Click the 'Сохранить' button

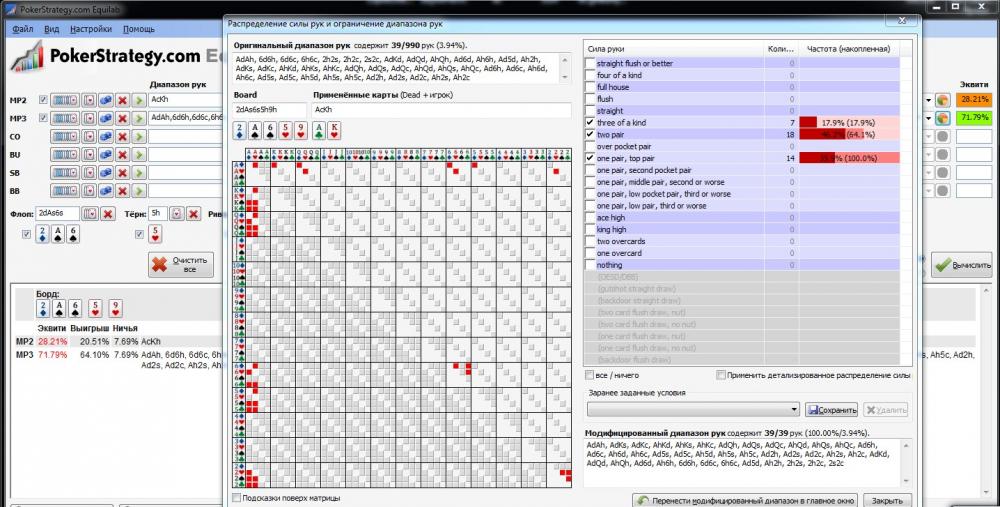[831, 410]
